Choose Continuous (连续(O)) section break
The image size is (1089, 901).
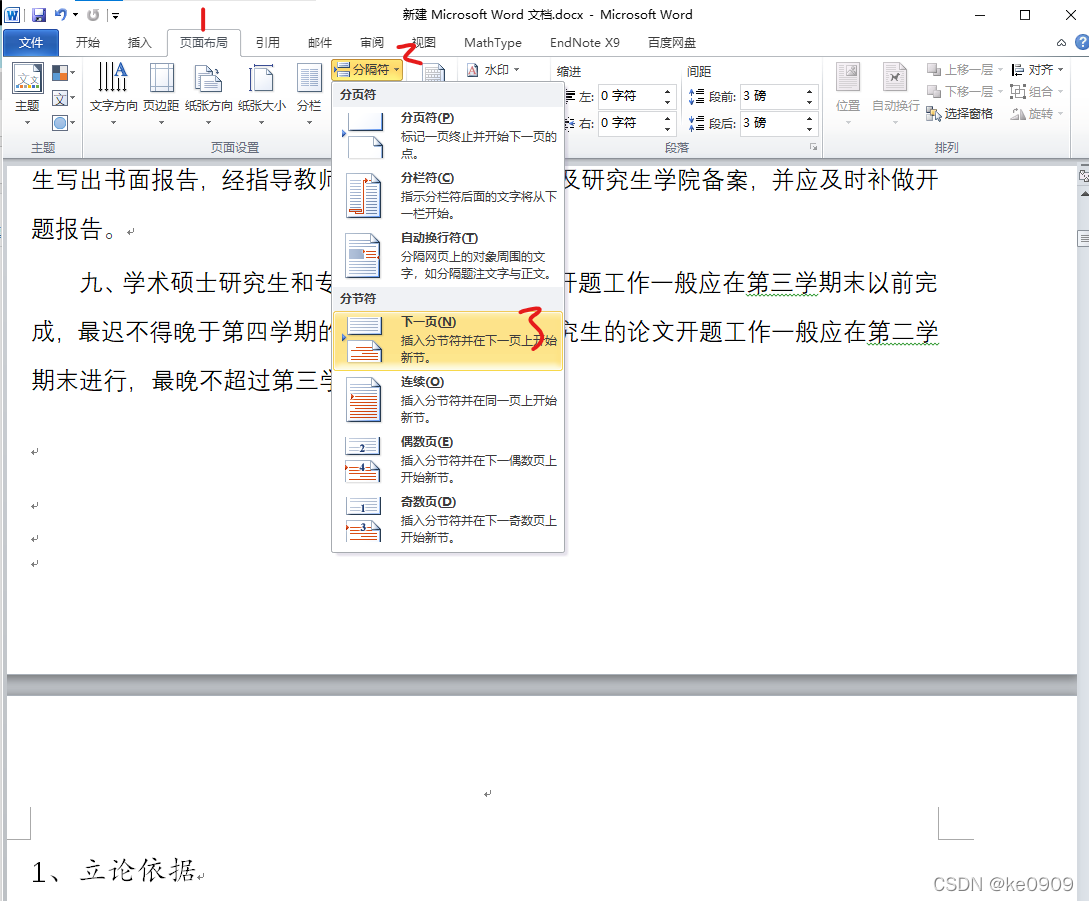[x=448, y=399]
